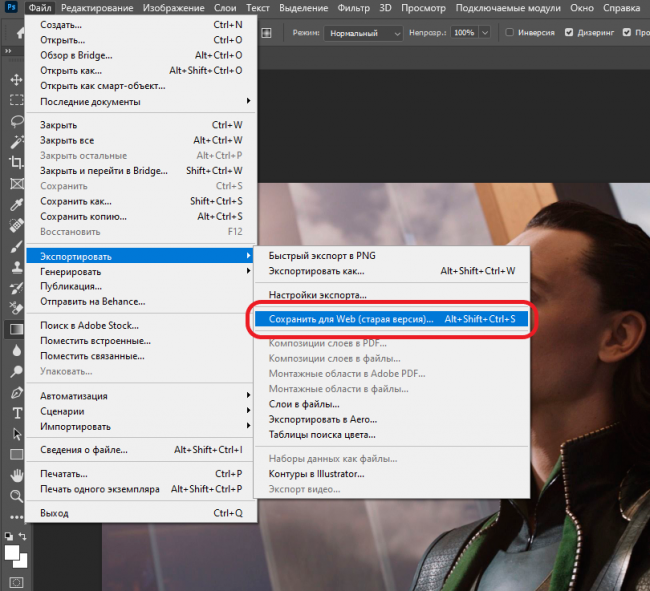Viewport: 650px width, 591px height.
Task: Choose Экспортировать как... in the submenu
Action: coord(391,271)
